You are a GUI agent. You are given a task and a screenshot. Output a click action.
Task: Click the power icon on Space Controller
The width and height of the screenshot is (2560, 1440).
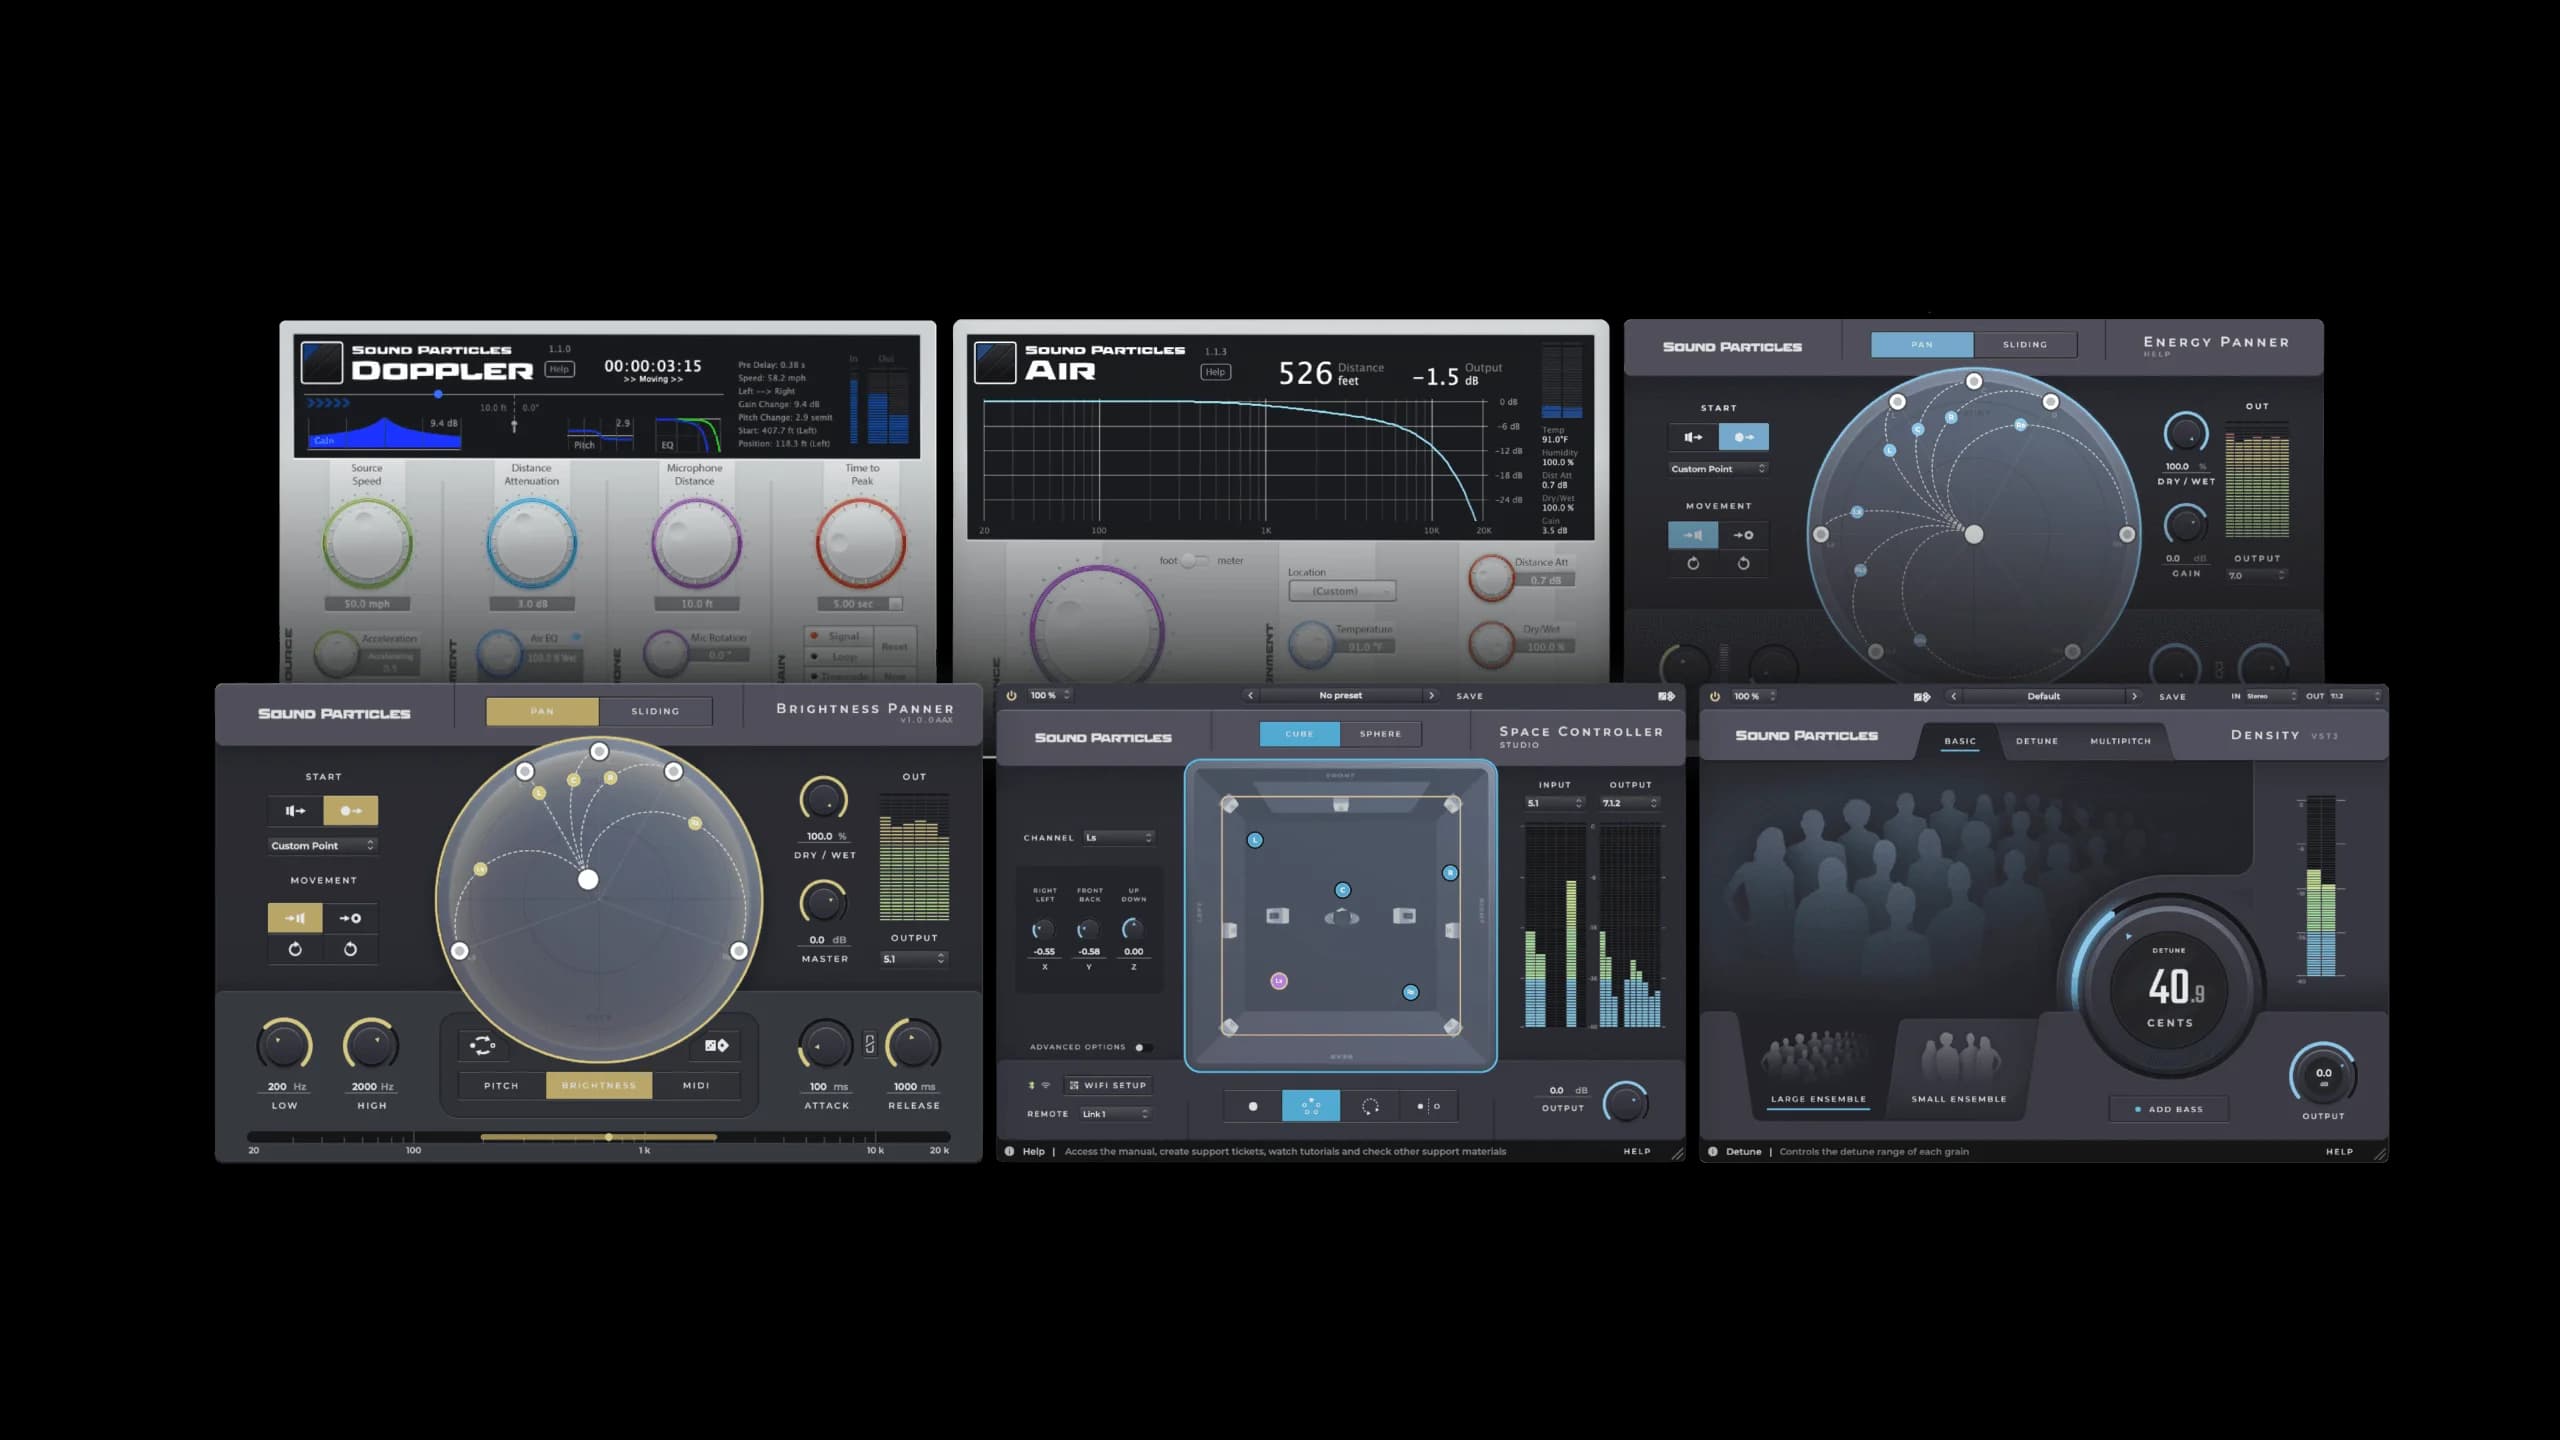point(1011,695)
